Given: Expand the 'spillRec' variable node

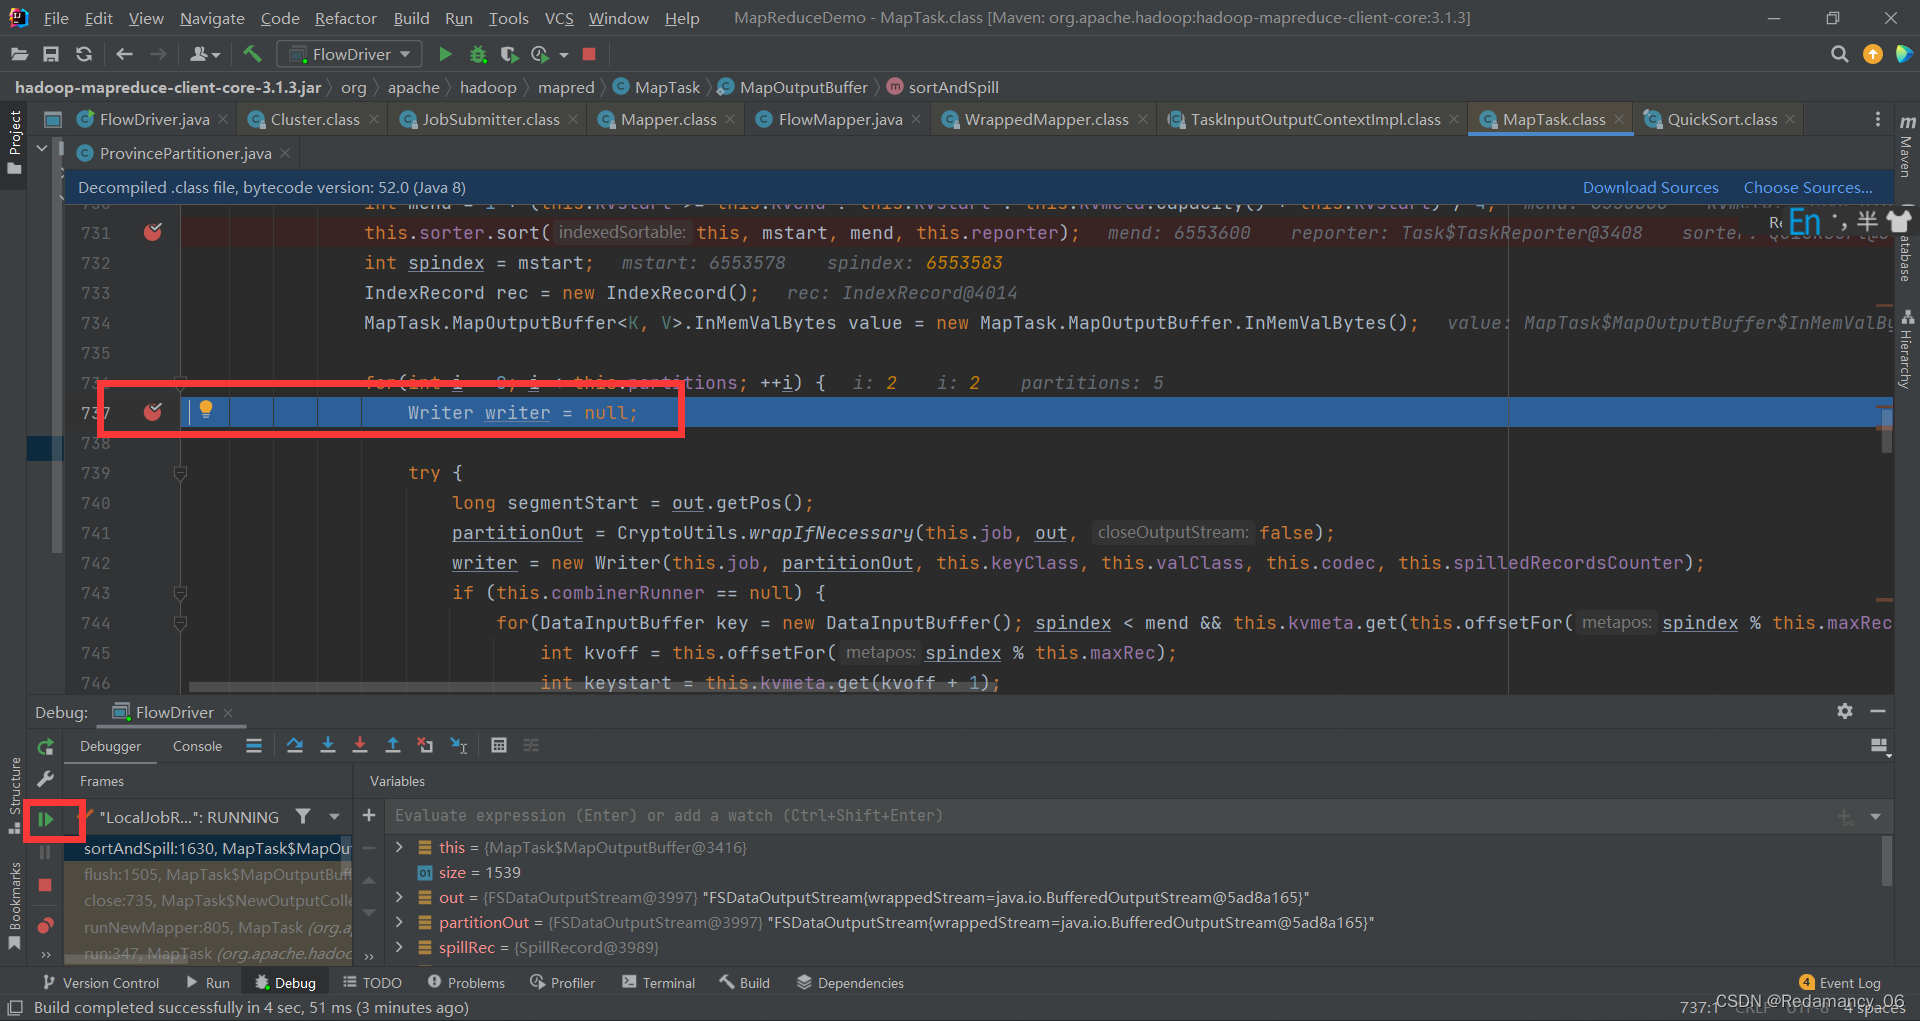Looking at the screenshot, I should click(x=400, y=947).
